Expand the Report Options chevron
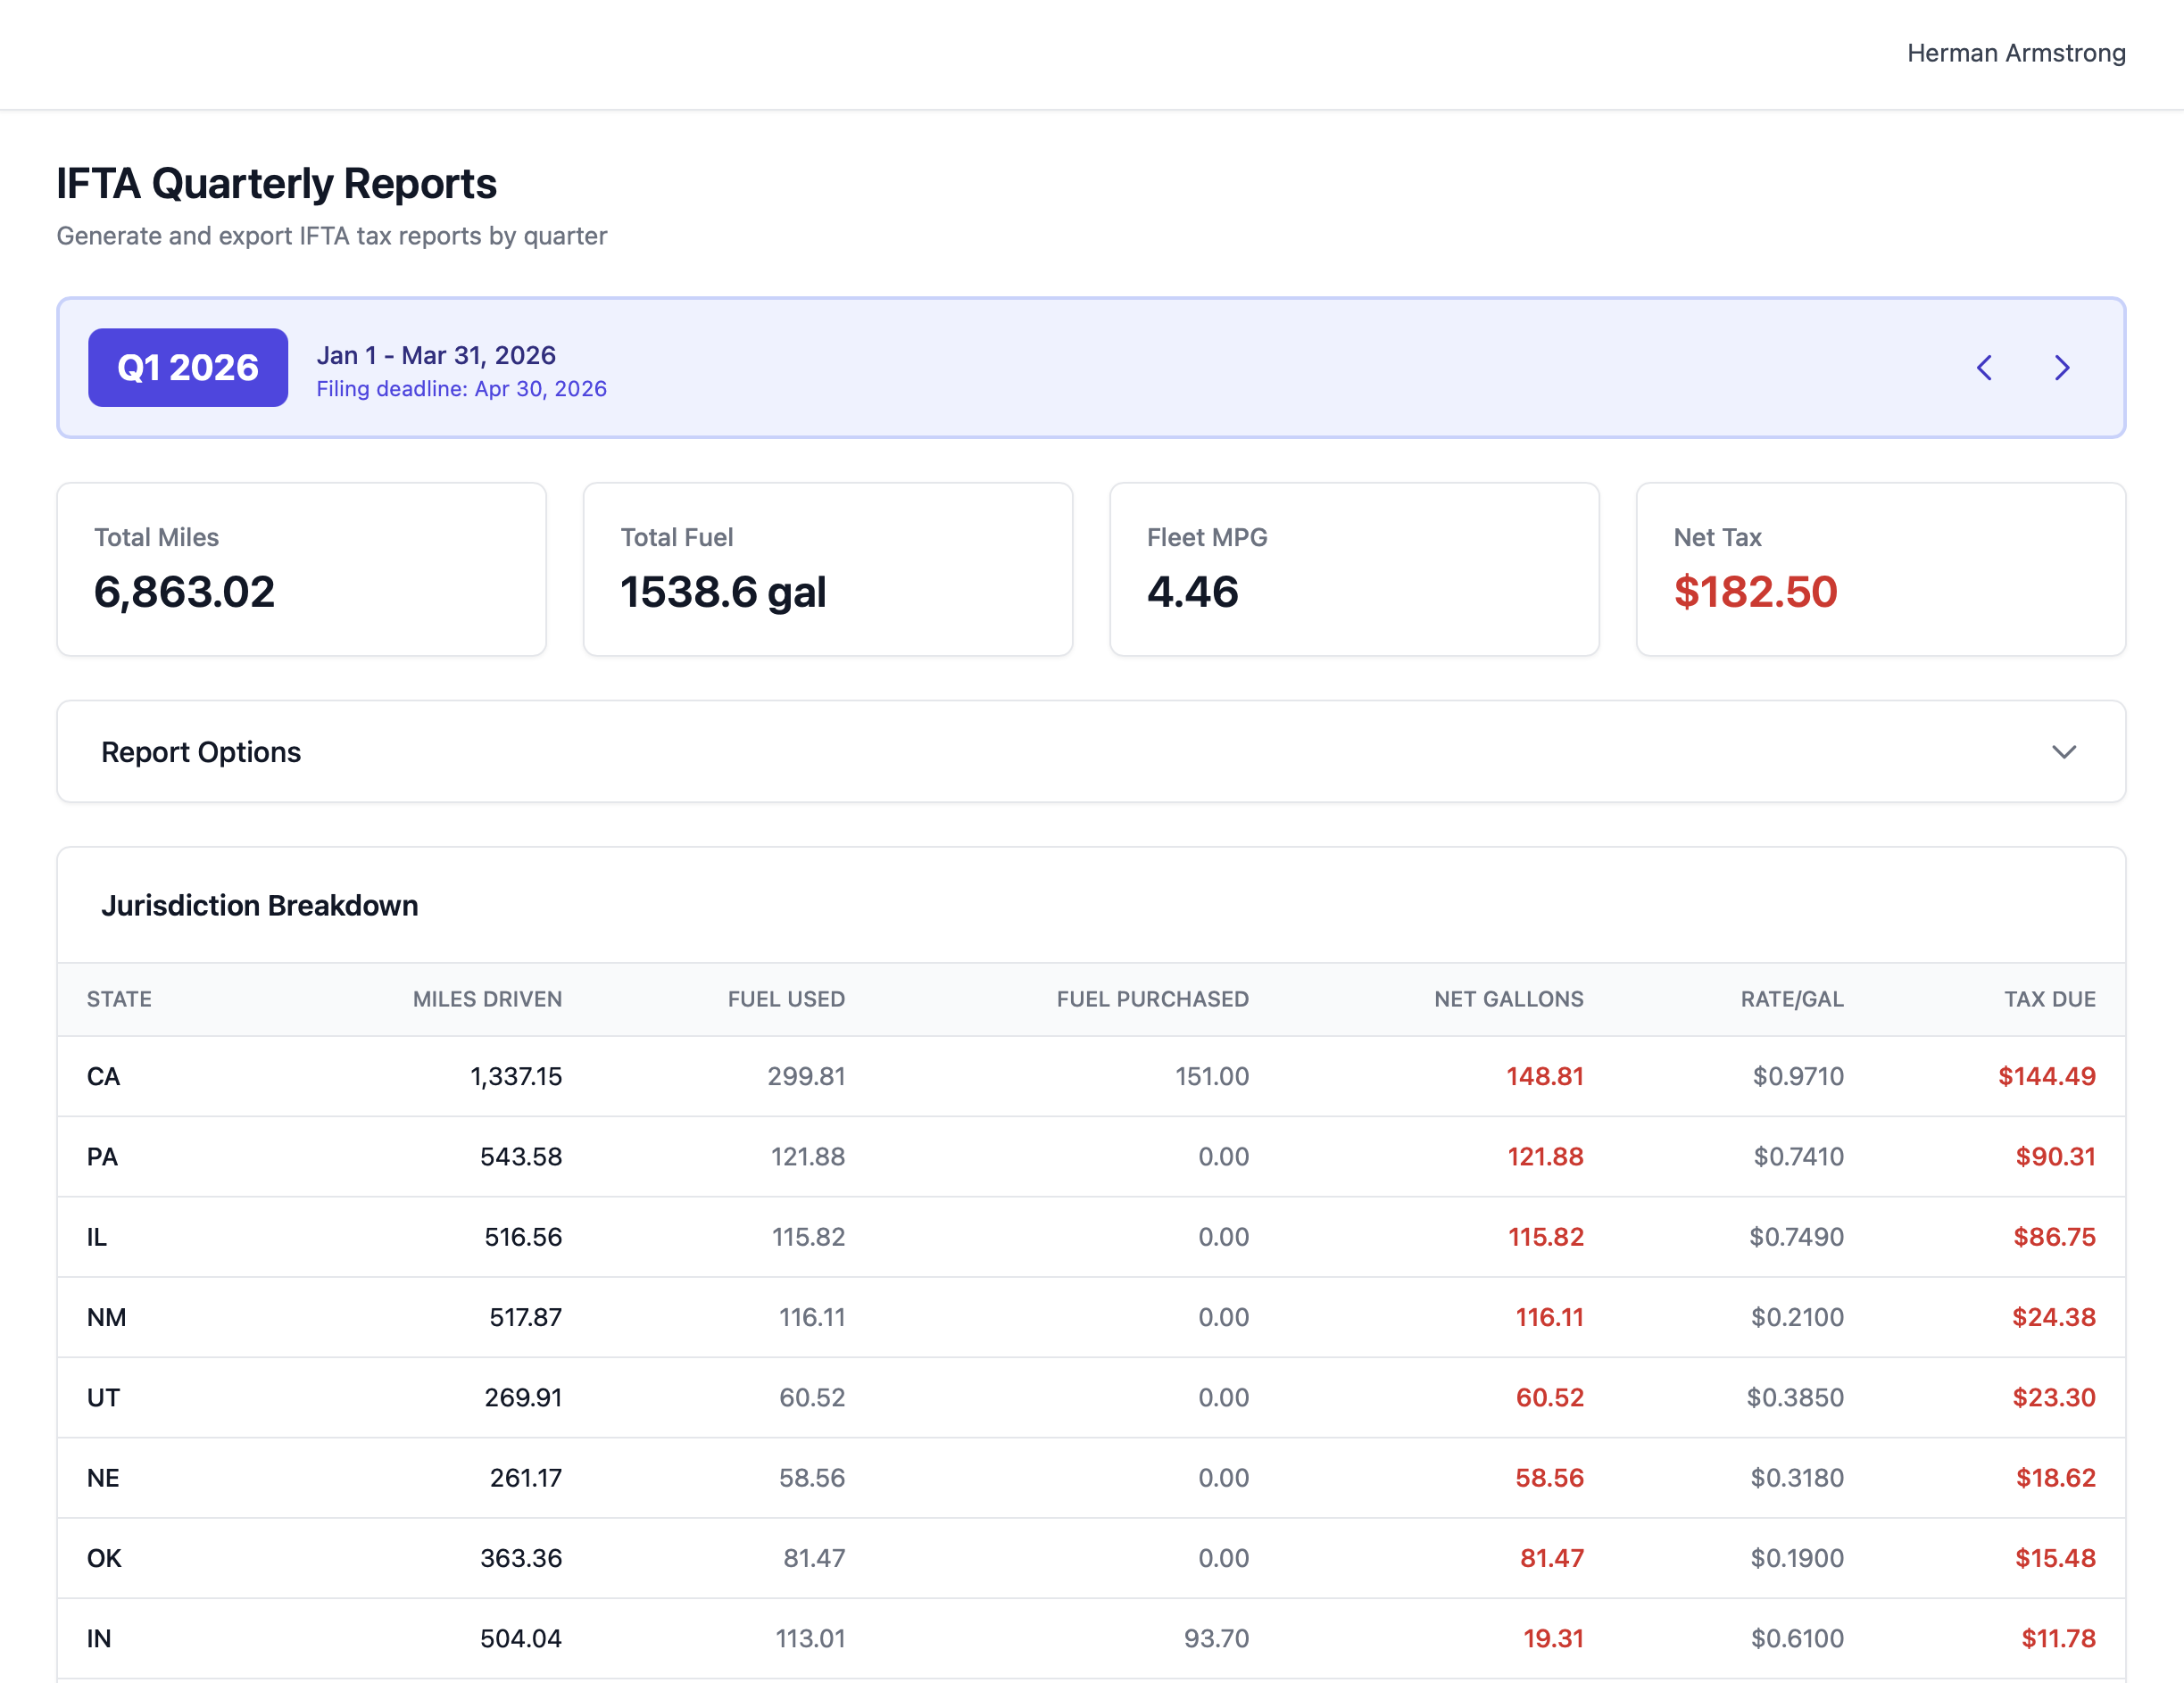 [2064, 752]
